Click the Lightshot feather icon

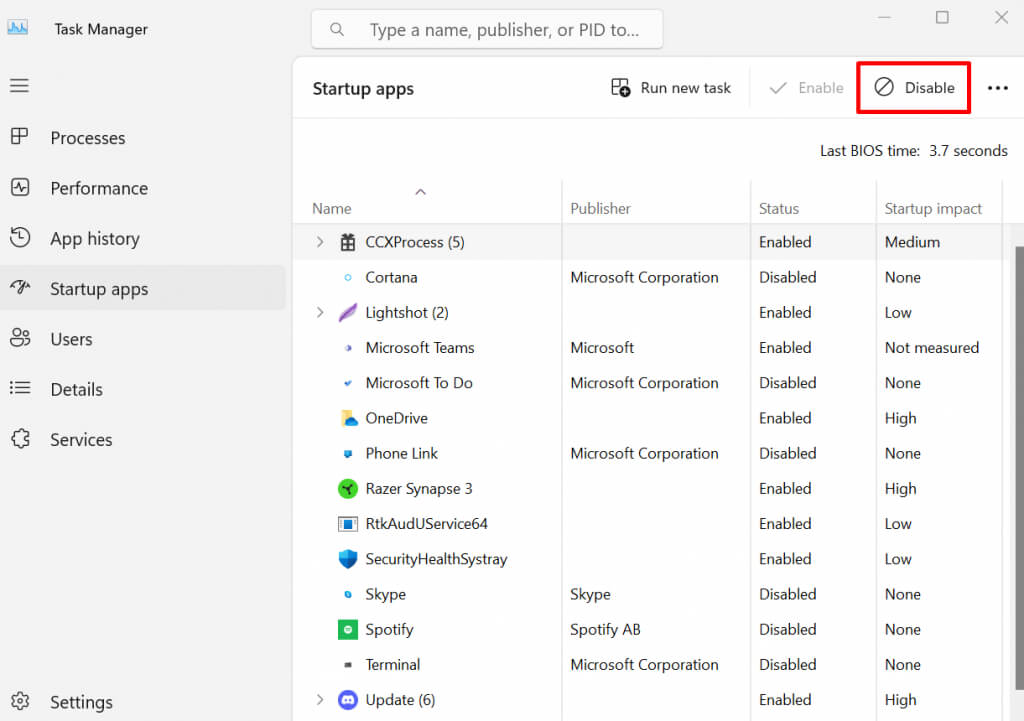347,313
